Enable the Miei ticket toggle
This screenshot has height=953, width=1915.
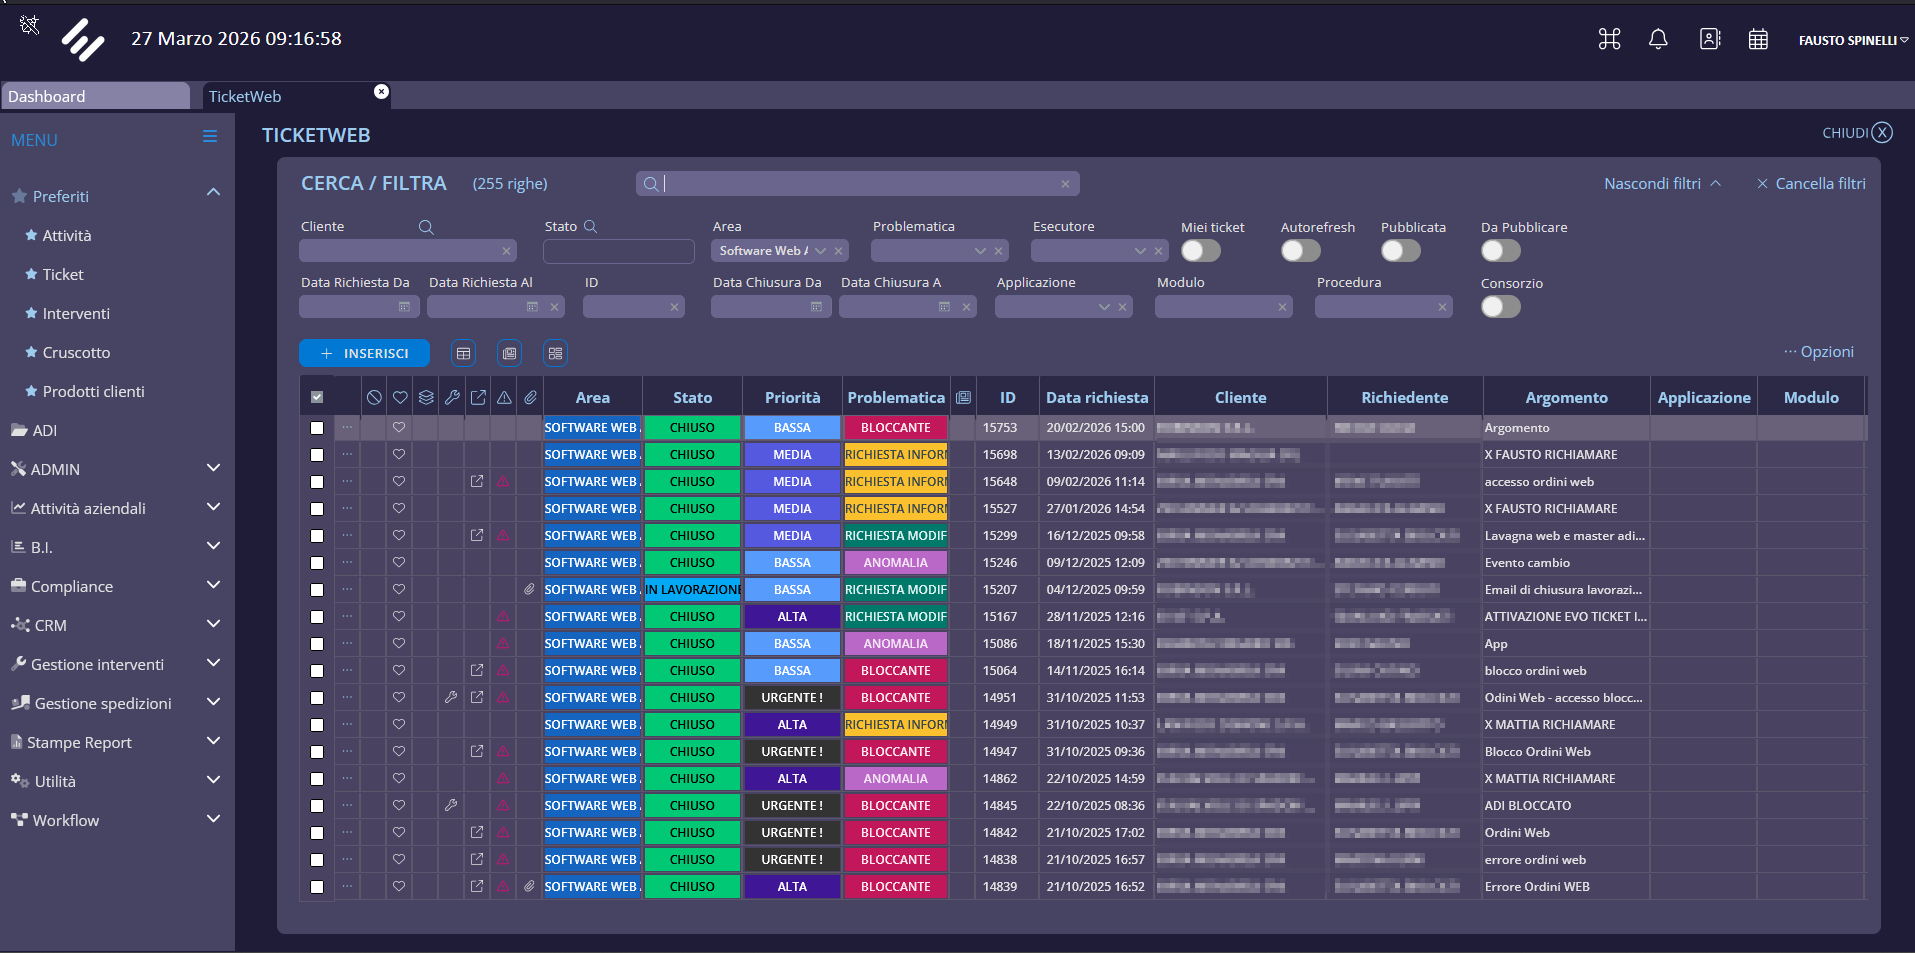[1200, 251]
